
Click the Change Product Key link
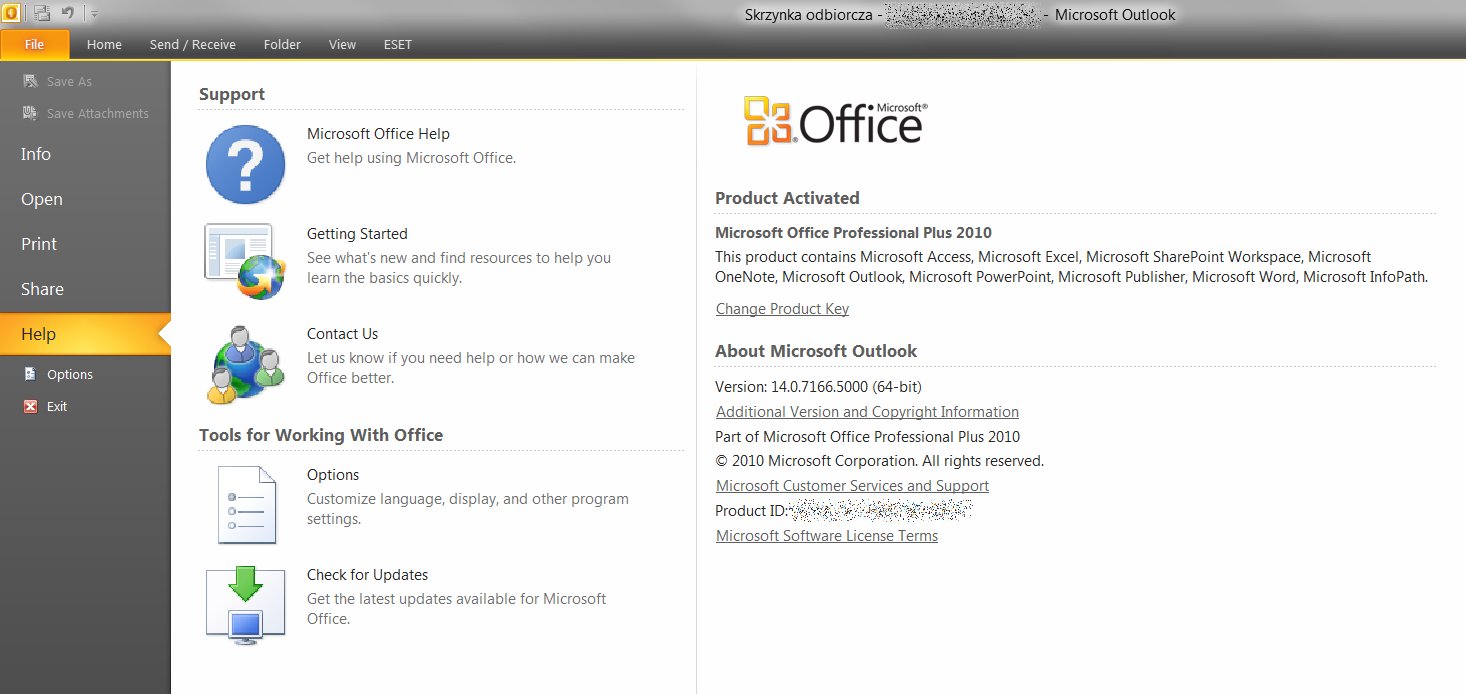[x=782, y=309]
